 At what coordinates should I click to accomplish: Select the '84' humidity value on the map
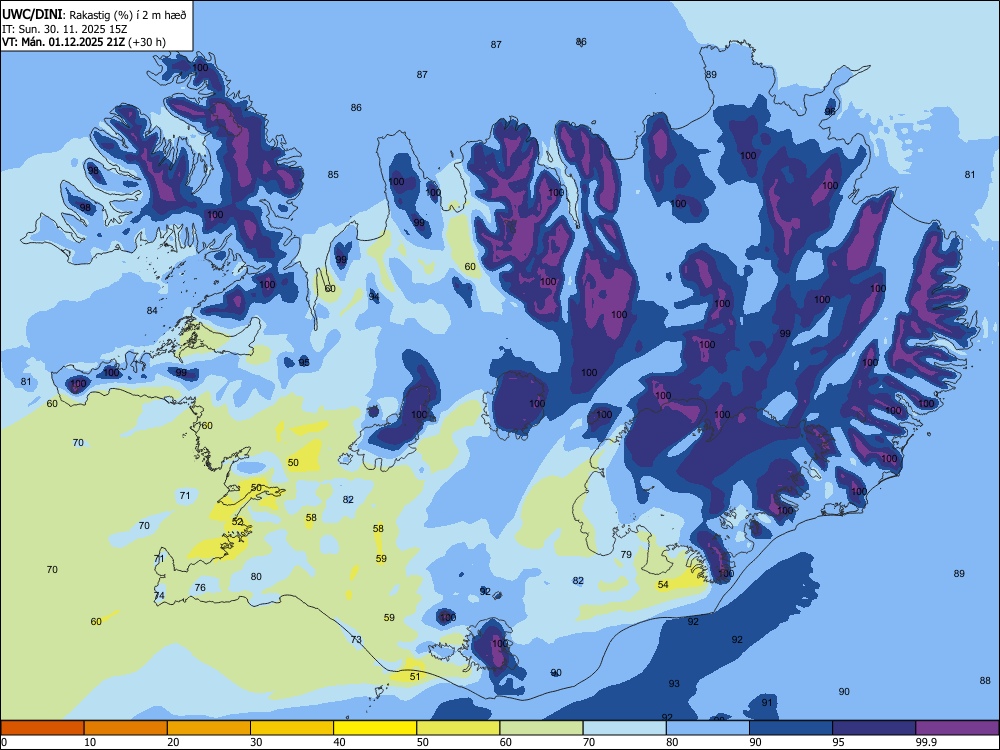152,311
